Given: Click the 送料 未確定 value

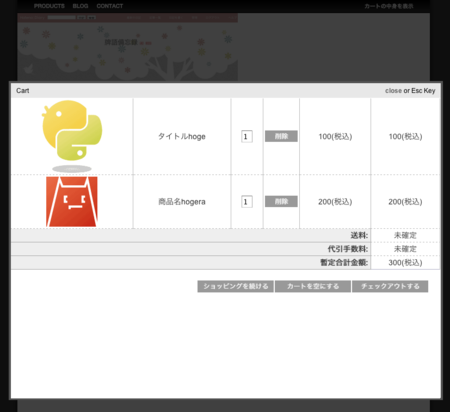Looking at the screenshot, I should (x=405, y=235).
